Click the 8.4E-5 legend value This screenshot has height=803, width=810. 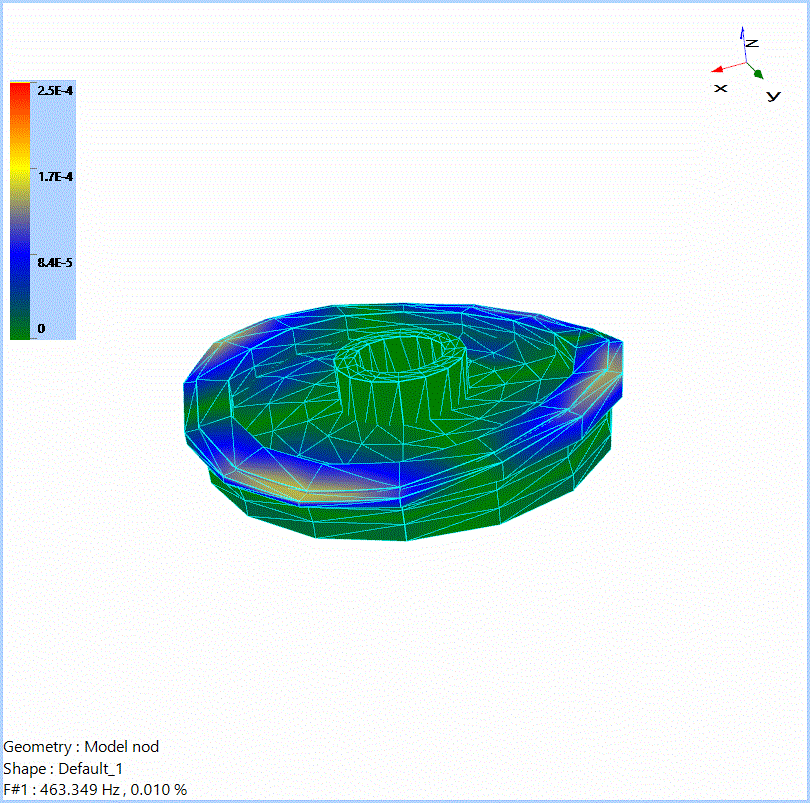(55, 262)
